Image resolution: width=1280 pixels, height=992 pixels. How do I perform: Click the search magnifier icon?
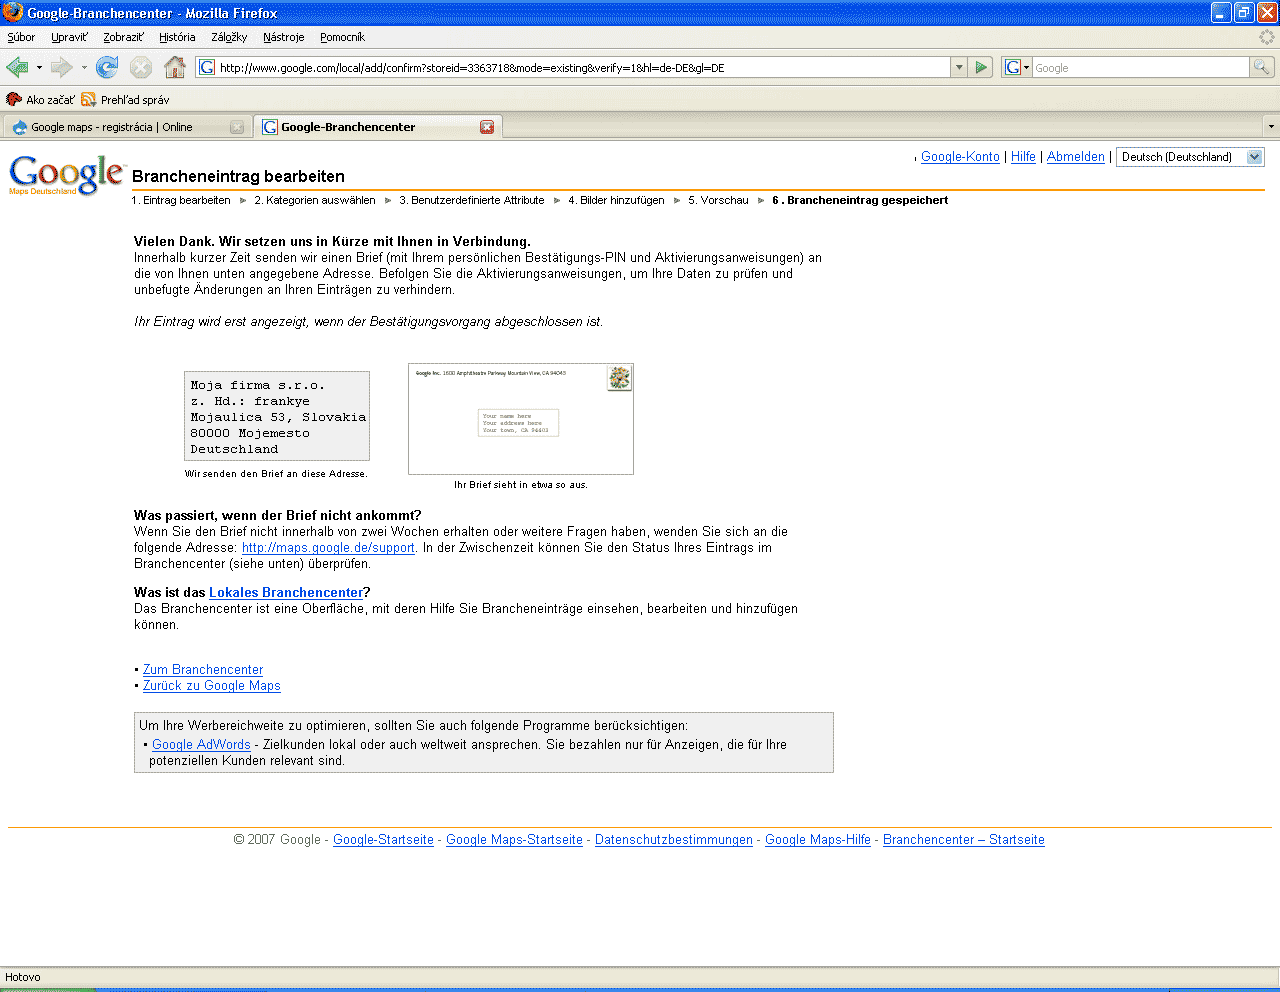coord(1262,67)
